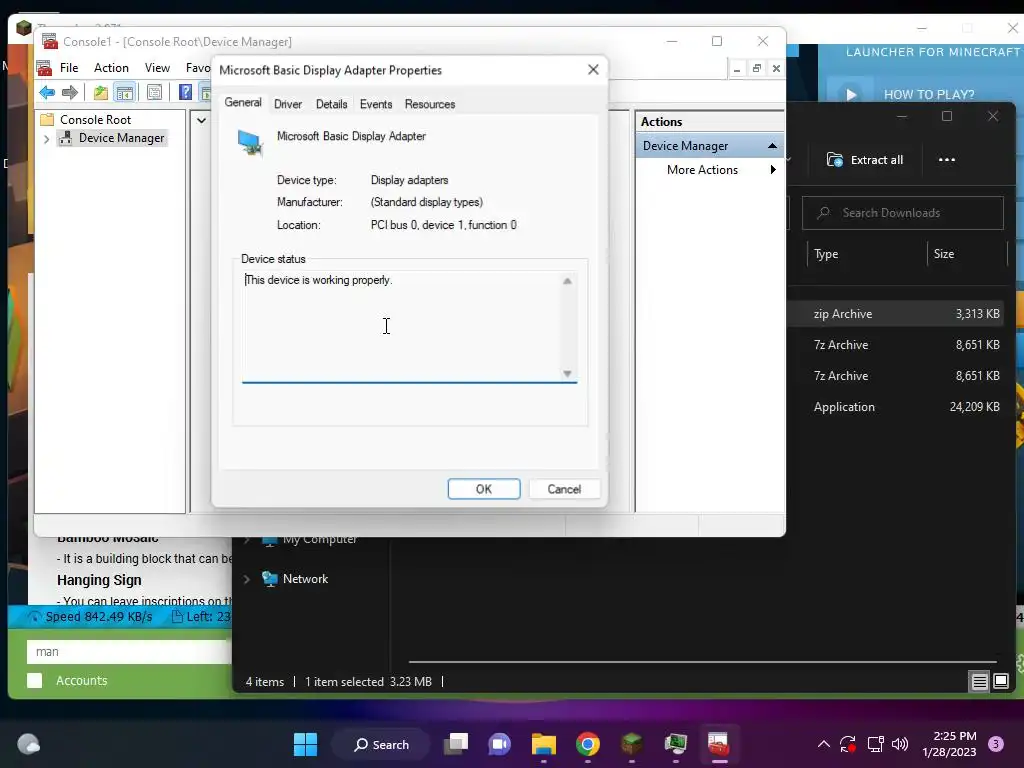The image size is (1024, 768).
Task: Sort by Type column header
Action: click(x=826, y=254)
